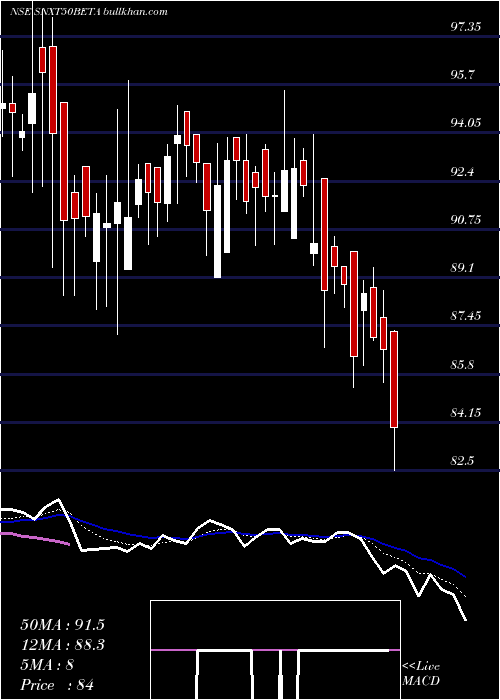
Task: Click the last red candlestick near 84.15
Action: [x=394, y=379]
